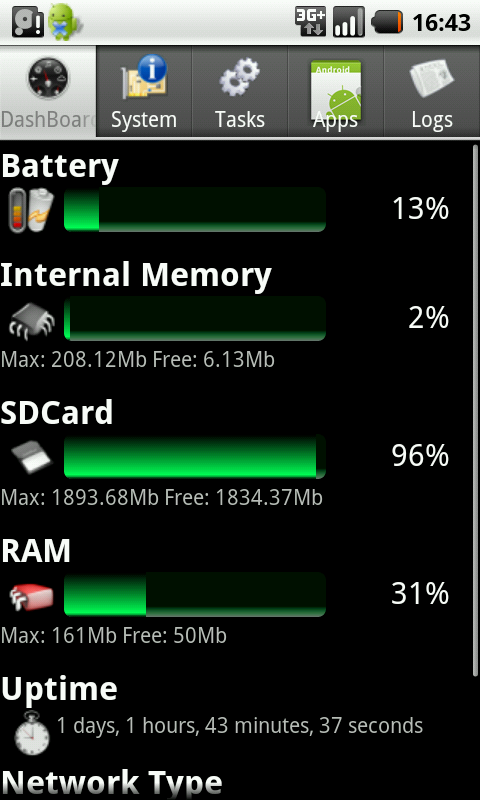Tap the Android robot status bar icon
Image resolution: width=480 pixels, height=800 pixels.
(64, 22)
